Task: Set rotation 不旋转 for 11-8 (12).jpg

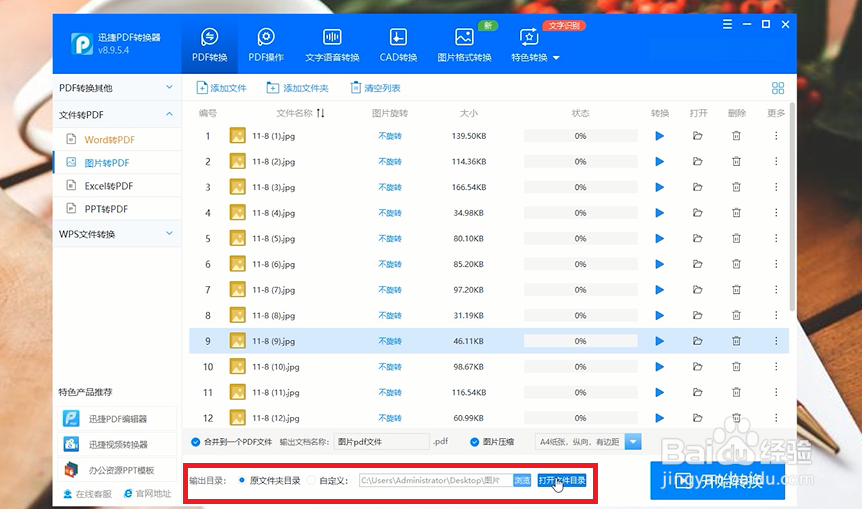Action: pyautogui.click(x=390, y=418)
